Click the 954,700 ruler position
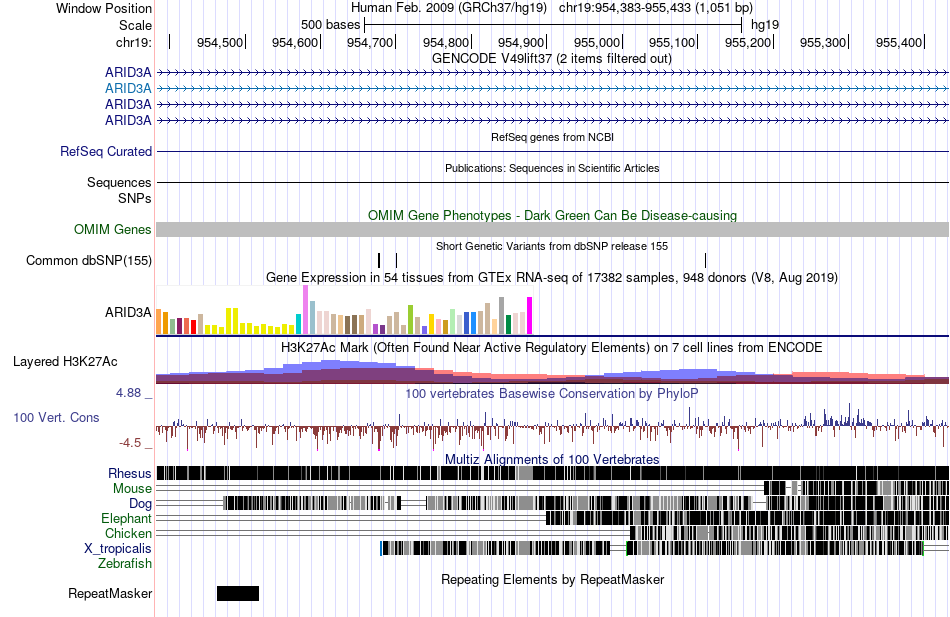950x617 pixels. (370, 42)
